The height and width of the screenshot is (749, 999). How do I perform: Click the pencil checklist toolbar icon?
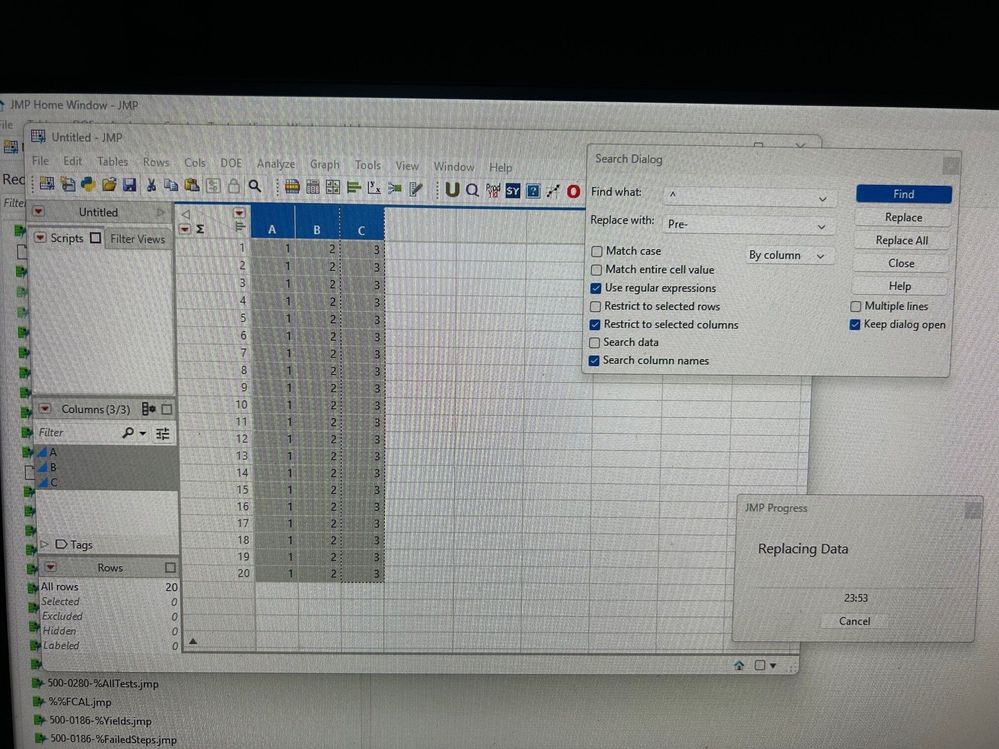pyautogui.click(x=415, y=189)
